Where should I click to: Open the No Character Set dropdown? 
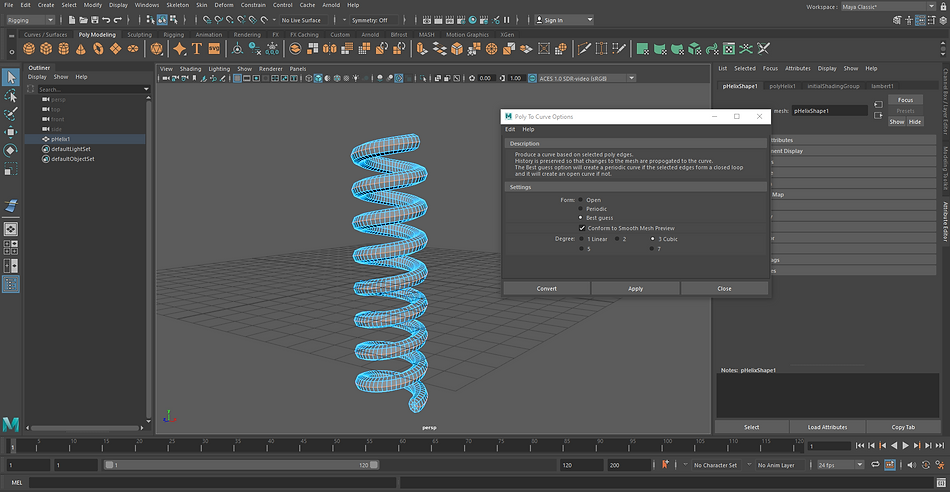[x=716, y=465]
